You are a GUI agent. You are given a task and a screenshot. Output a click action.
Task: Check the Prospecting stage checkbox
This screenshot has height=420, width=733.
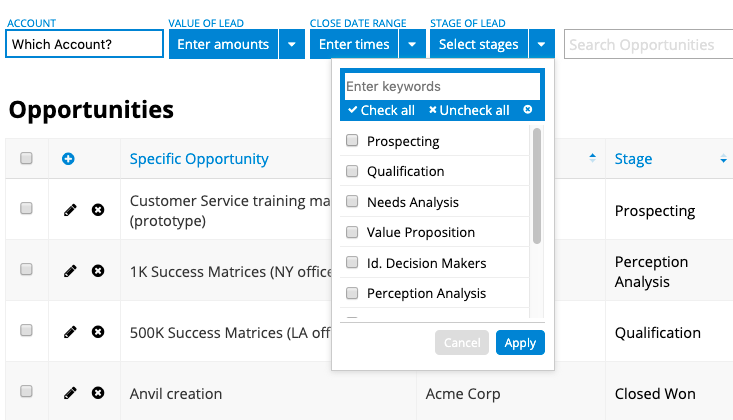(352, 141)
